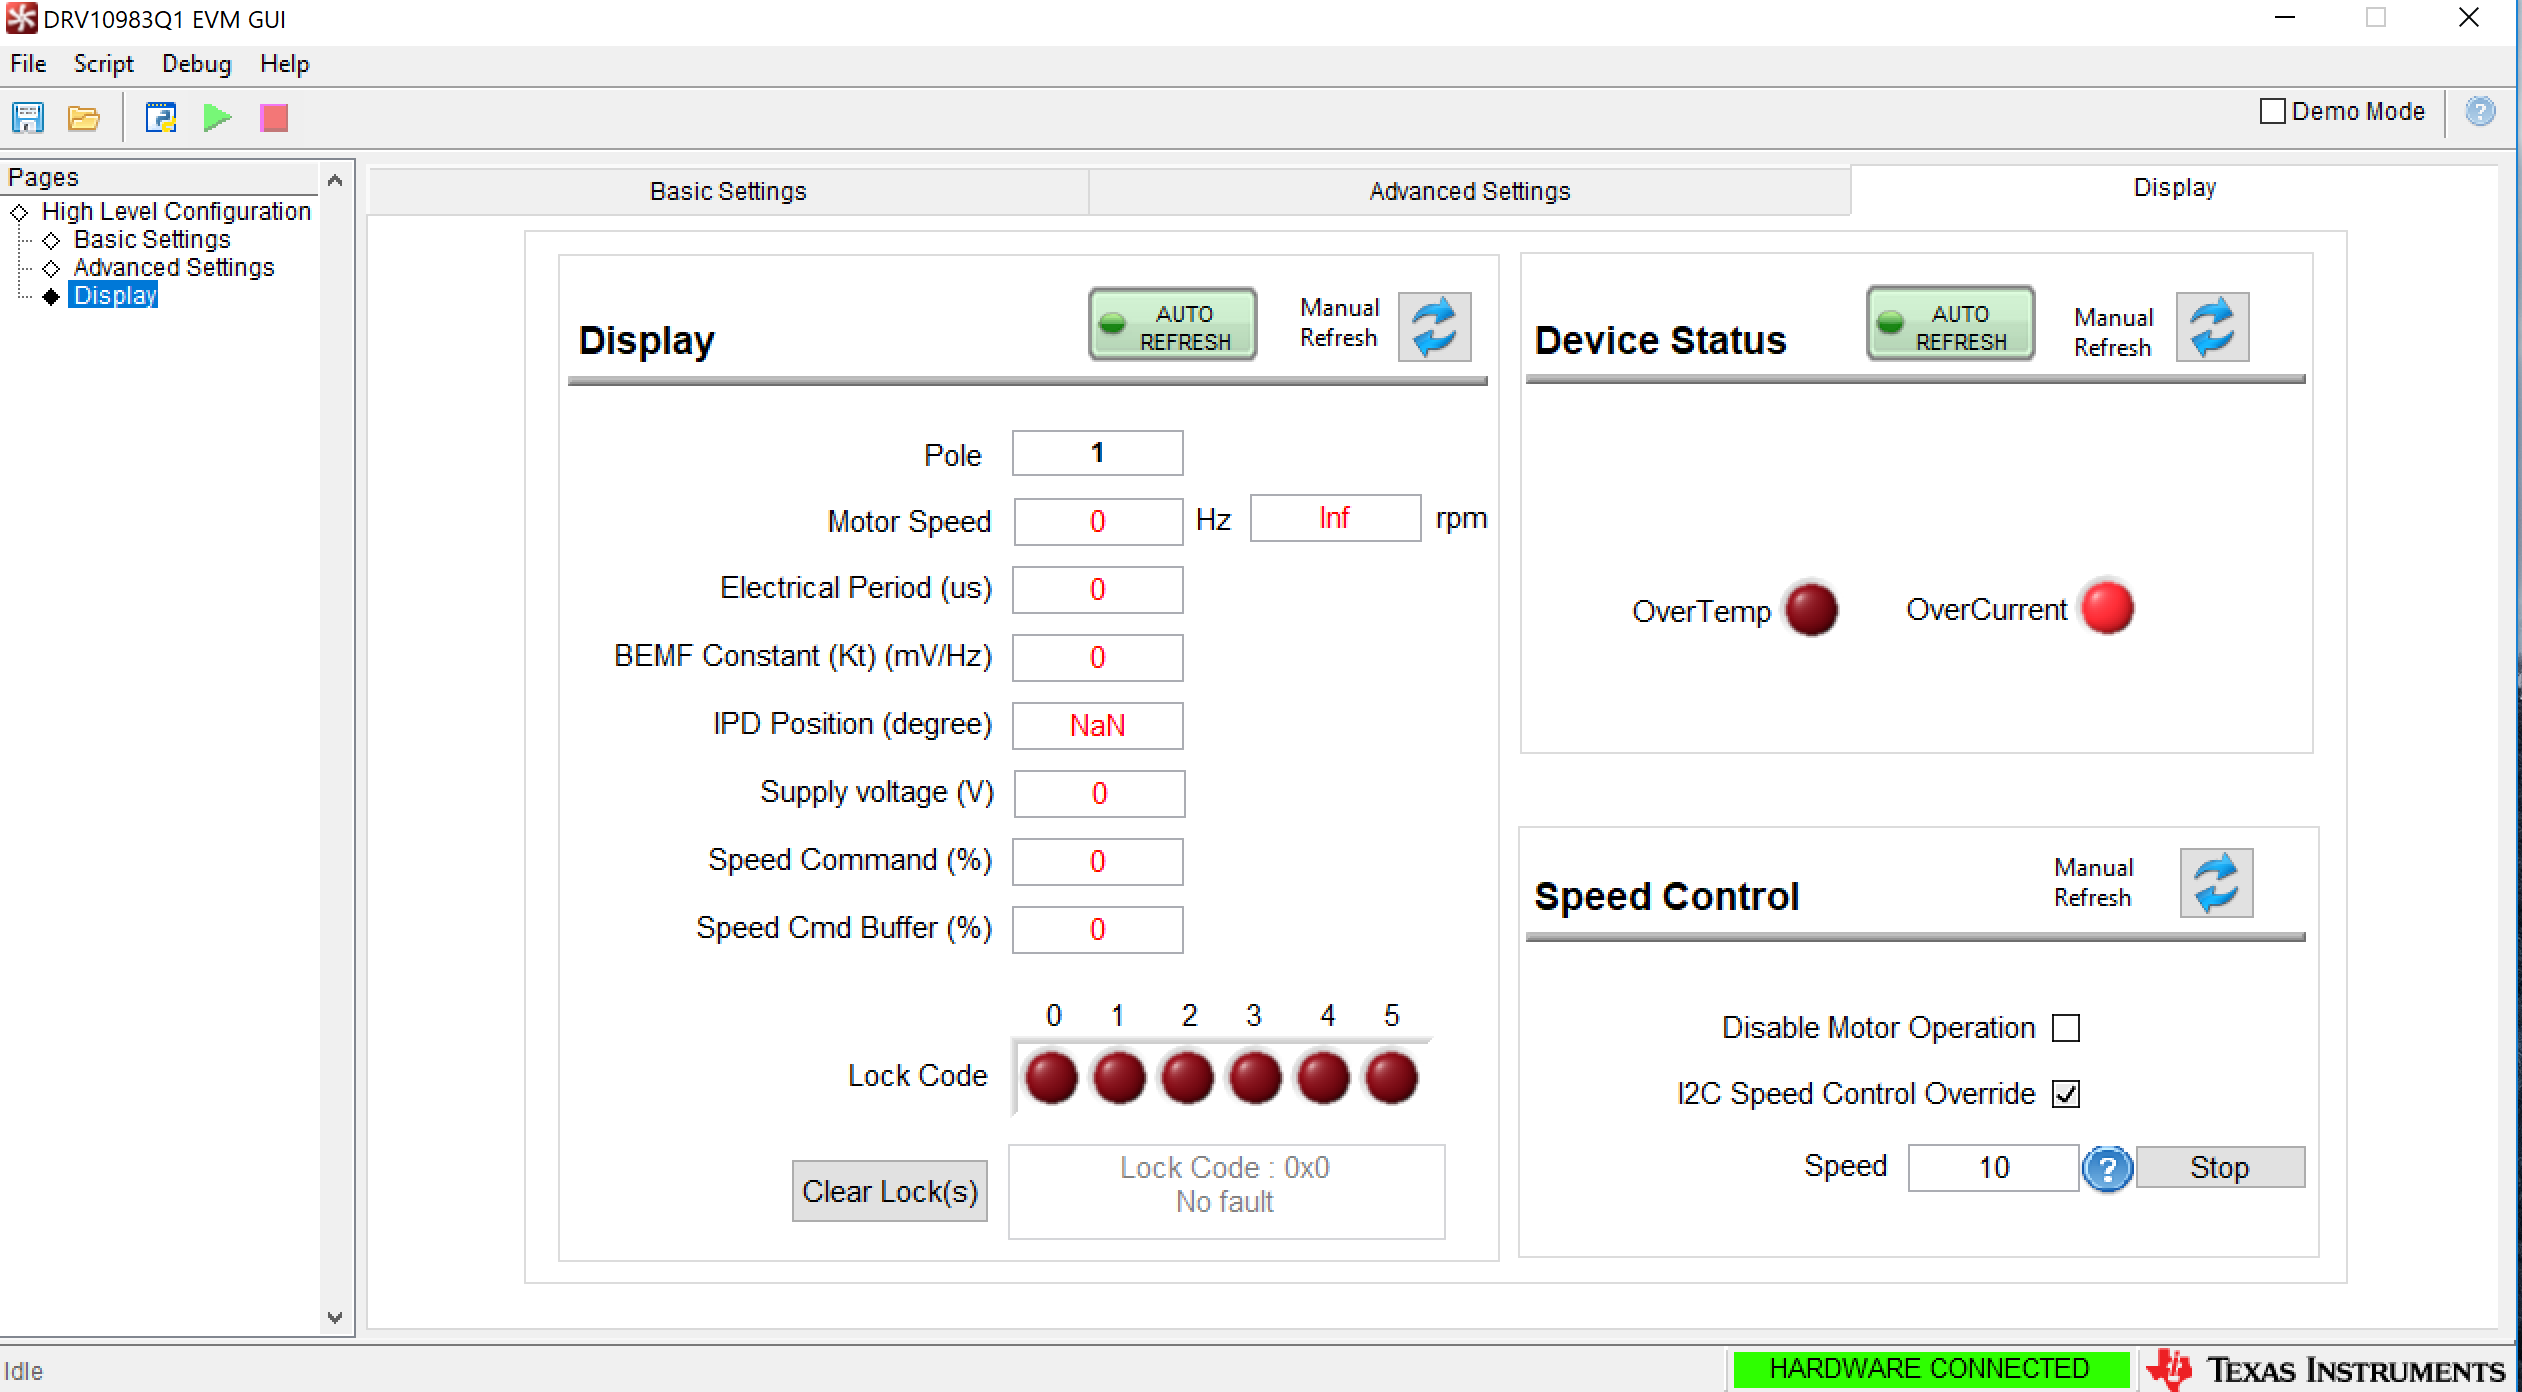Uncheck I2C Speed Control Override
This screenshot has width=2522, height=1392.
click(2066, 1094)
